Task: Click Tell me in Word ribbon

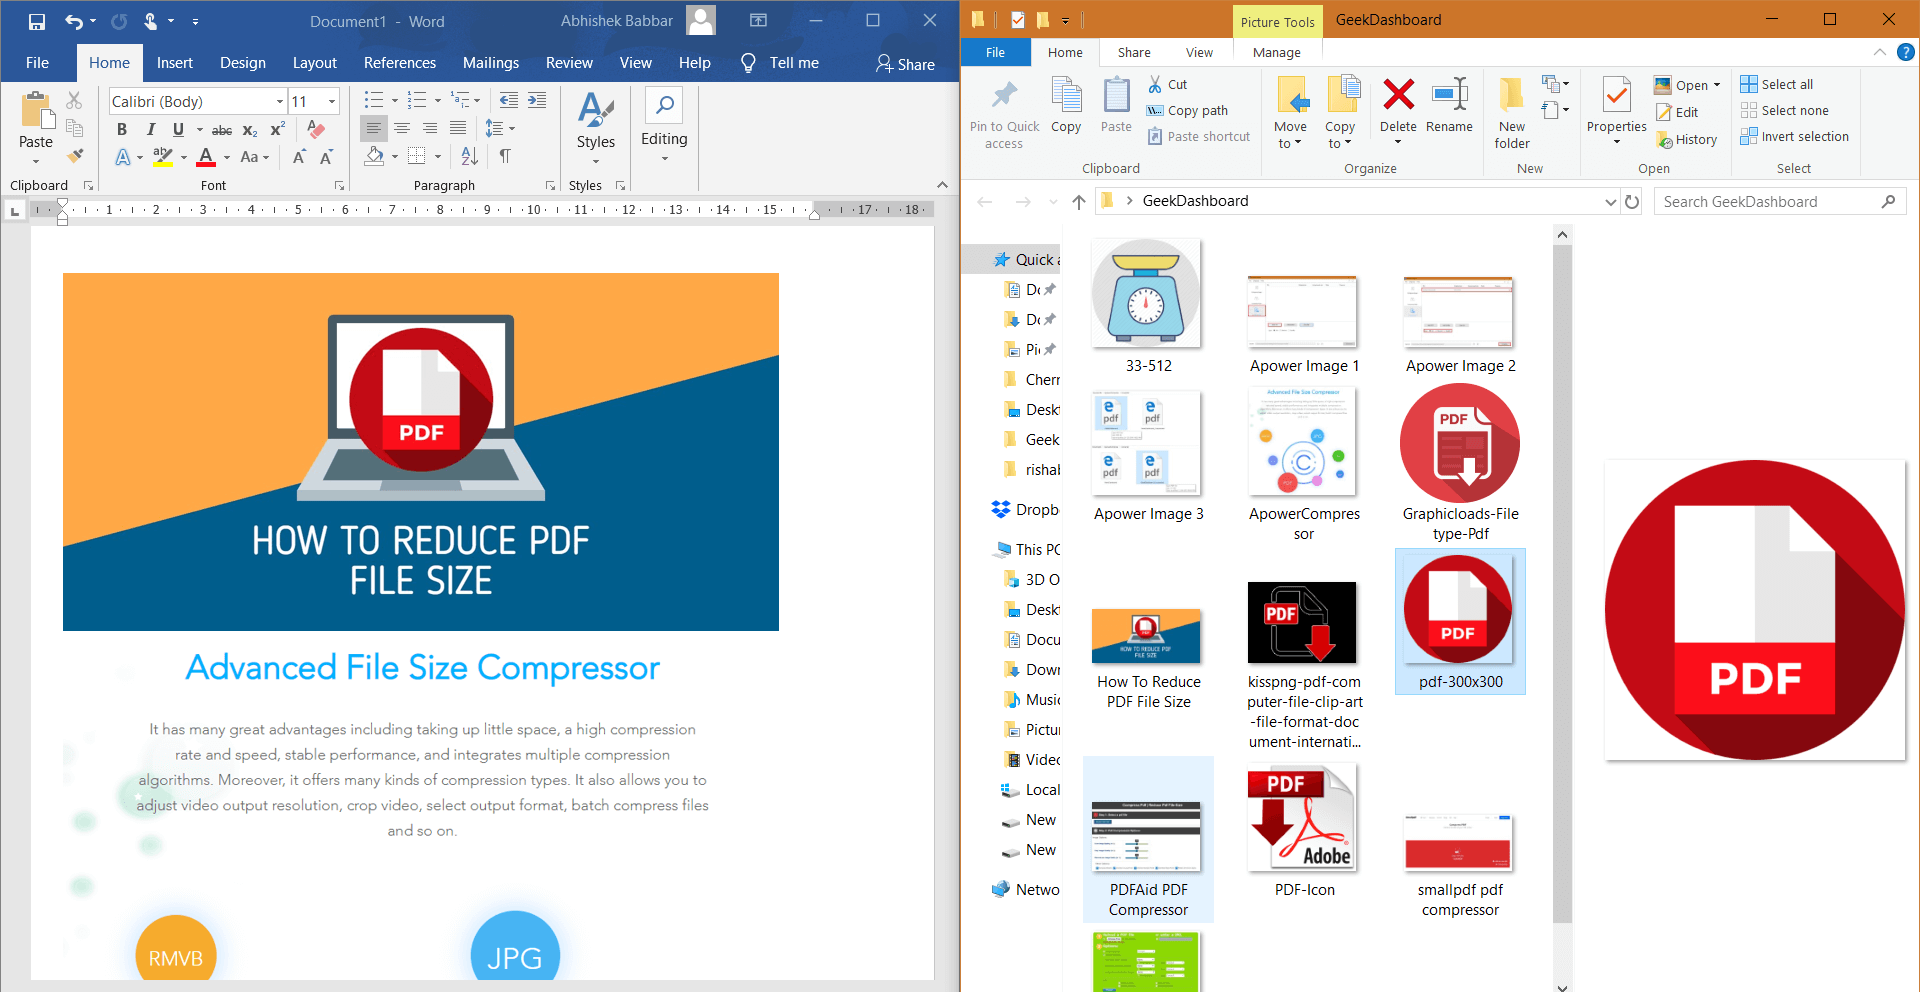Action: (779, 63)
